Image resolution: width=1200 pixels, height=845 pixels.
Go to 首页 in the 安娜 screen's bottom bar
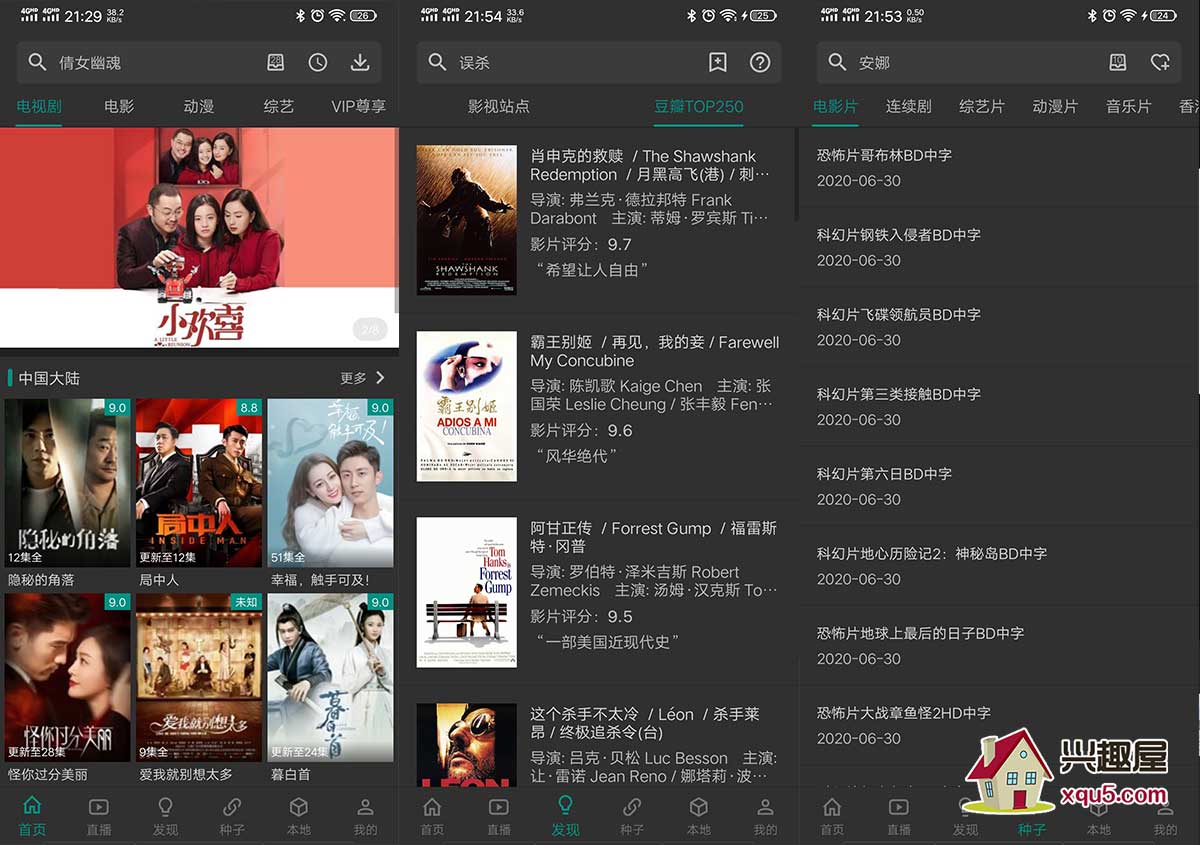coord(832,816)
